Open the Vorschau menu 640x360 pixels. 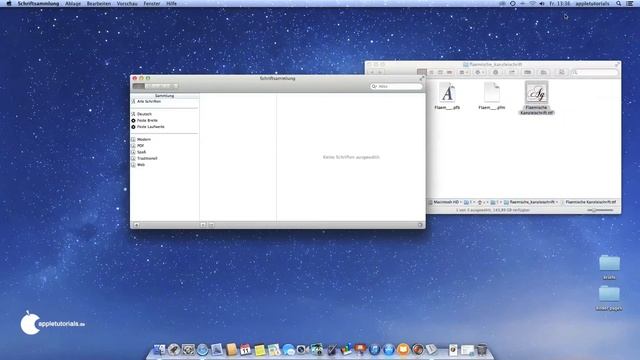[127, 3]
